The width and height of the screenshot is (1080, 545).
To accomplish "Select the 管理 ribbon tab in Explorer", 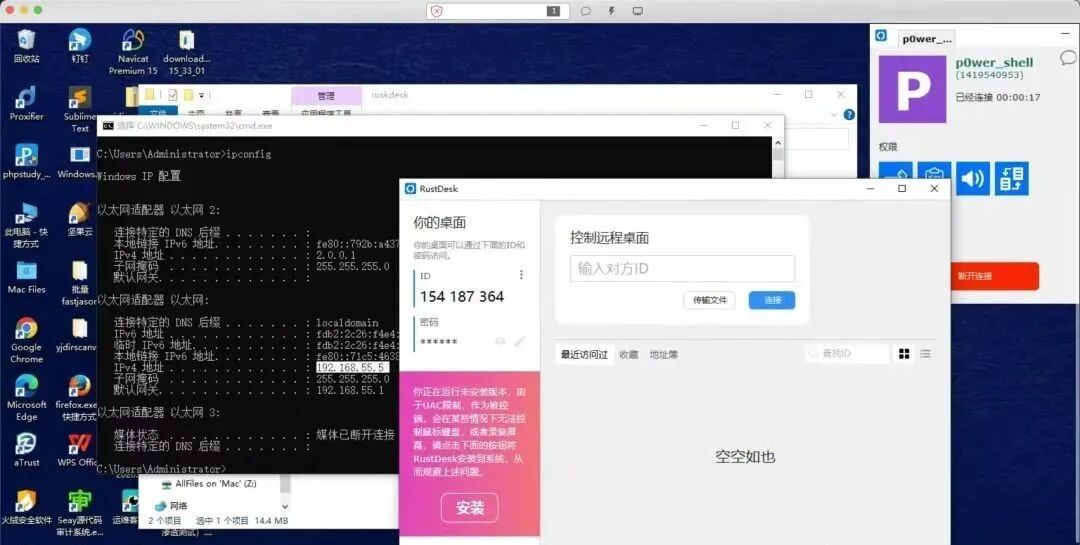I will (x=326, y=96).
